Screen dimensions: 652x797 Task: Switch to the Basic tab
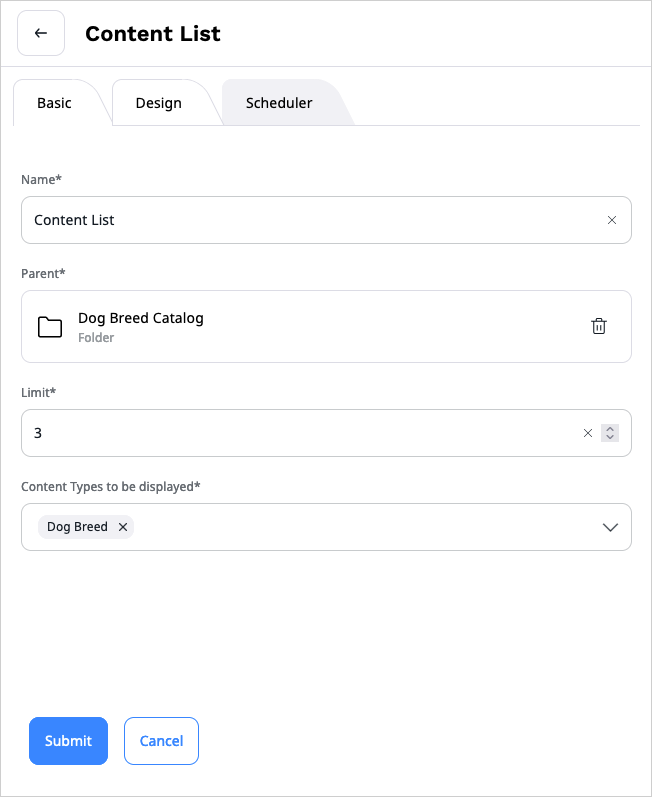coord(54,103)
